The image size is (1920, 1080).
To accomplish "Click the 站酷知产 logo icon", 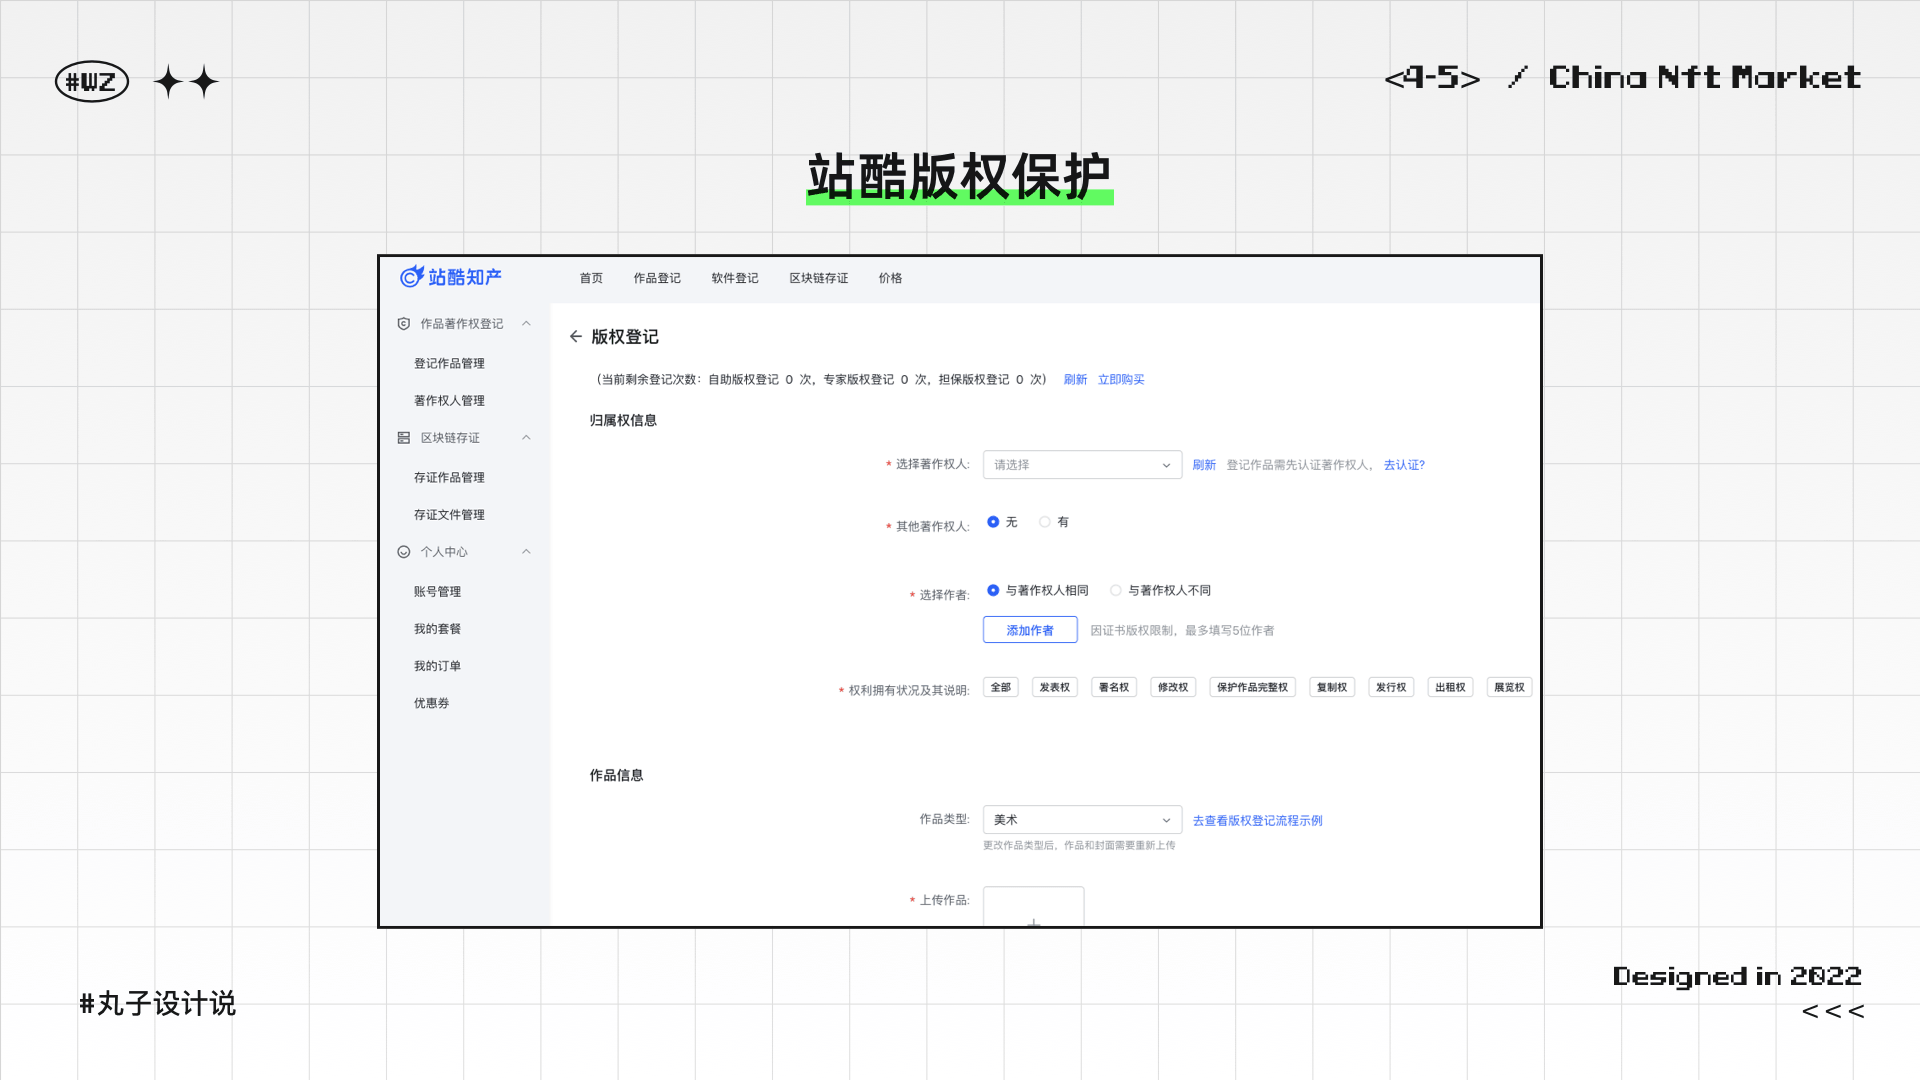I will tap(412, 277).
